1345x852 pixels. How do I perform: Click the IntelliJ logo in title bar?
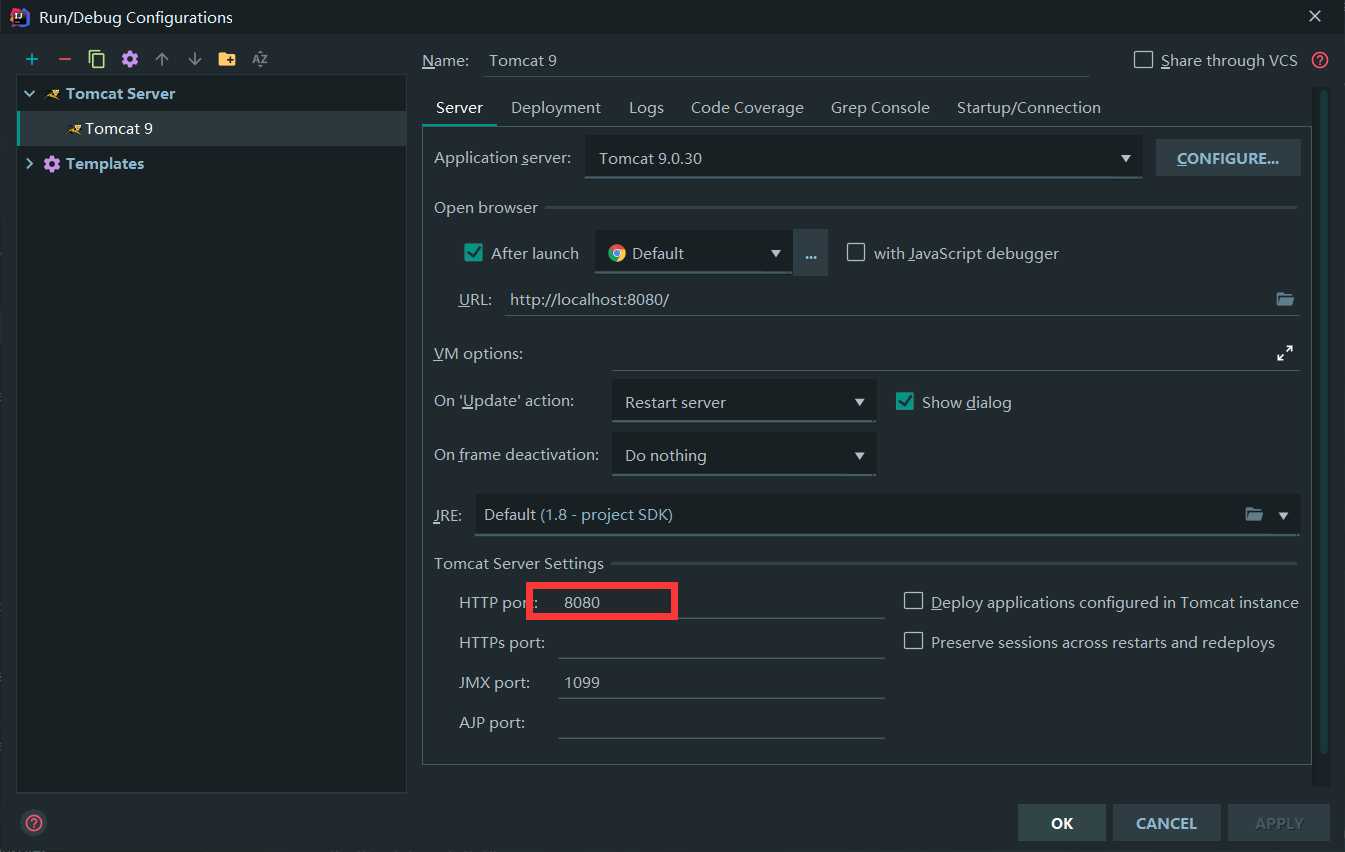19,17
